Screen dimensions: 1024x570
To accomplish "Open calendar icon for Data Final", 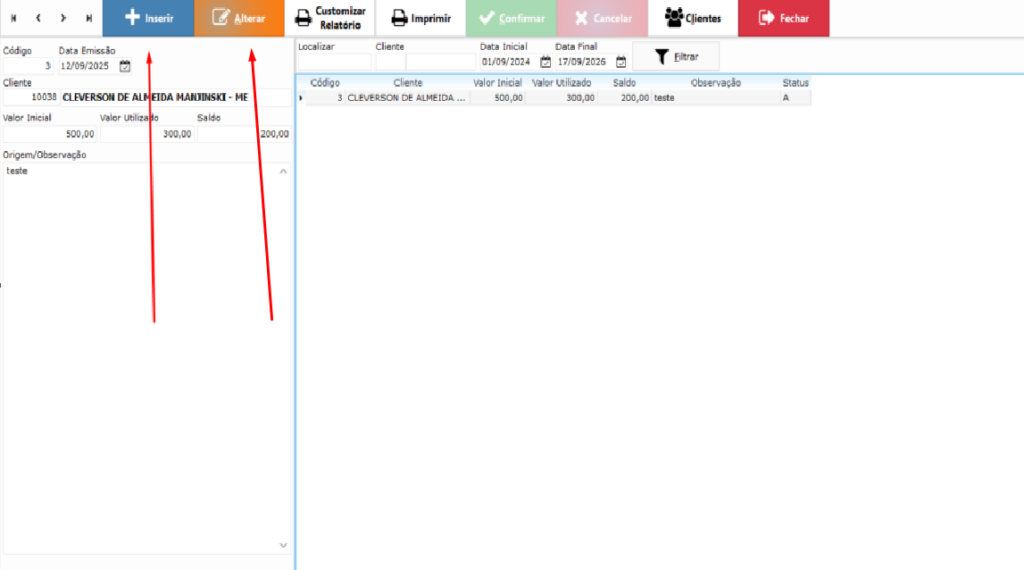I will [x=621, y=62].
